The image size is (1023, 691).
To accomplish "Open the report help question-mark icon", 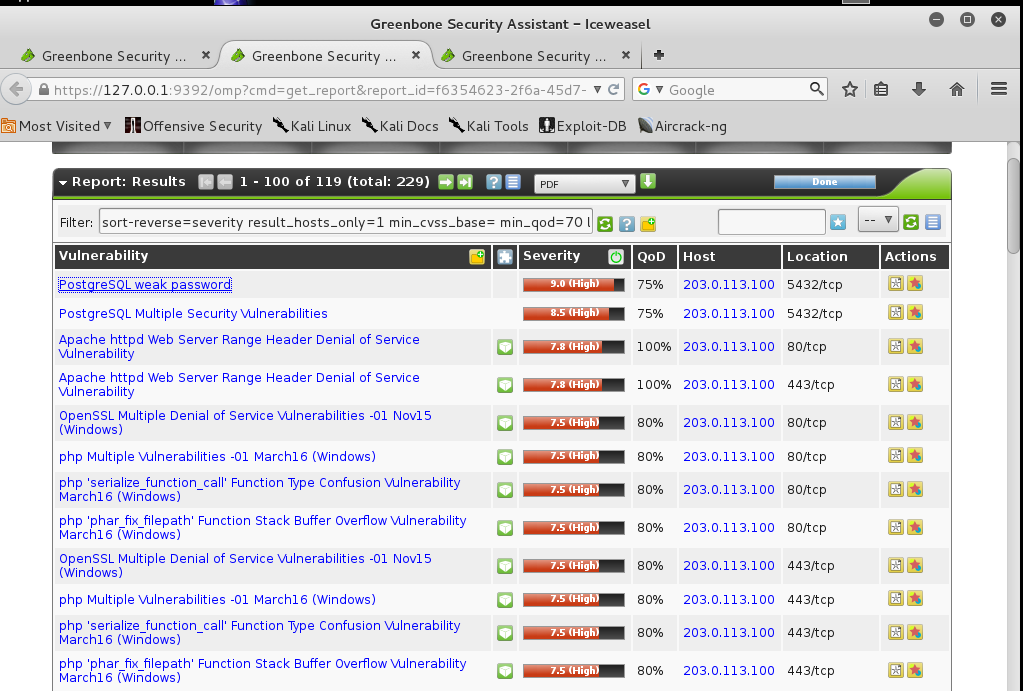I will click(494, 182).
